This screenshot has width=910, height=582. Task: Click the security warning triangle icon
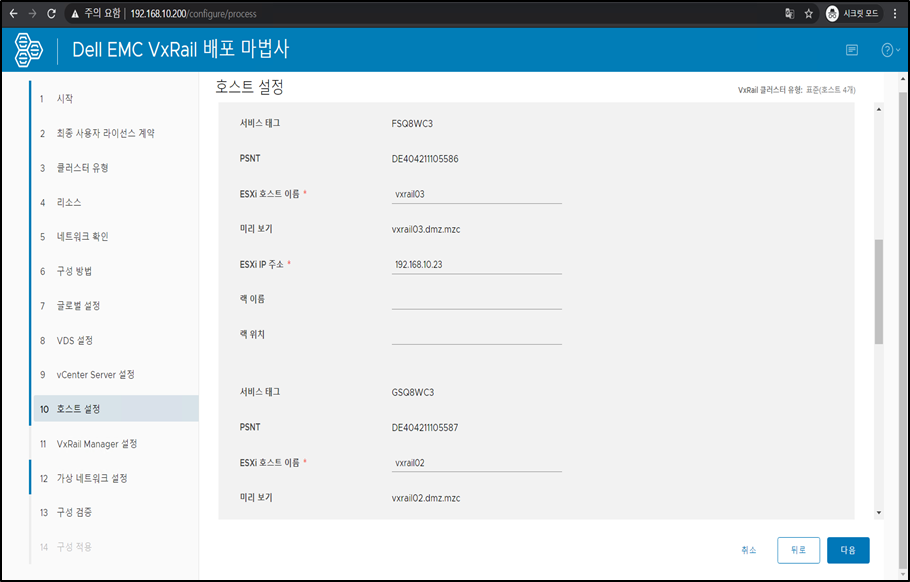(x=75, y=13)
